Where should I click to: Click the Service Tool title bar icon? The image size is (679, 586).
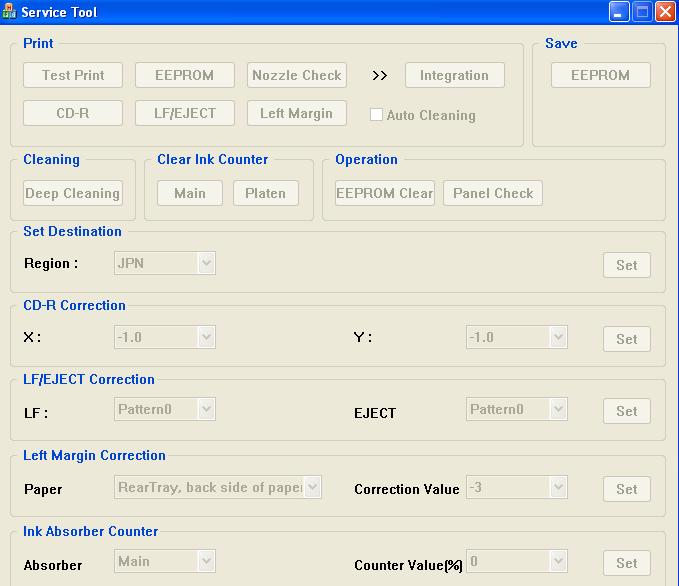9,11
